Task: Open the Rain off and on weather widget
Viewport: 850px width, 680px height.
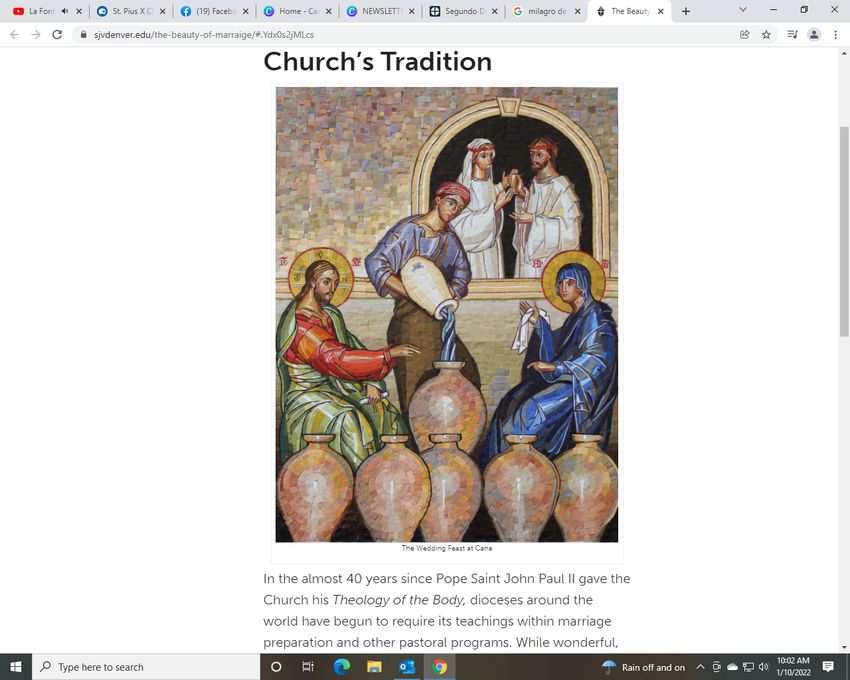Action: (643, 667)
